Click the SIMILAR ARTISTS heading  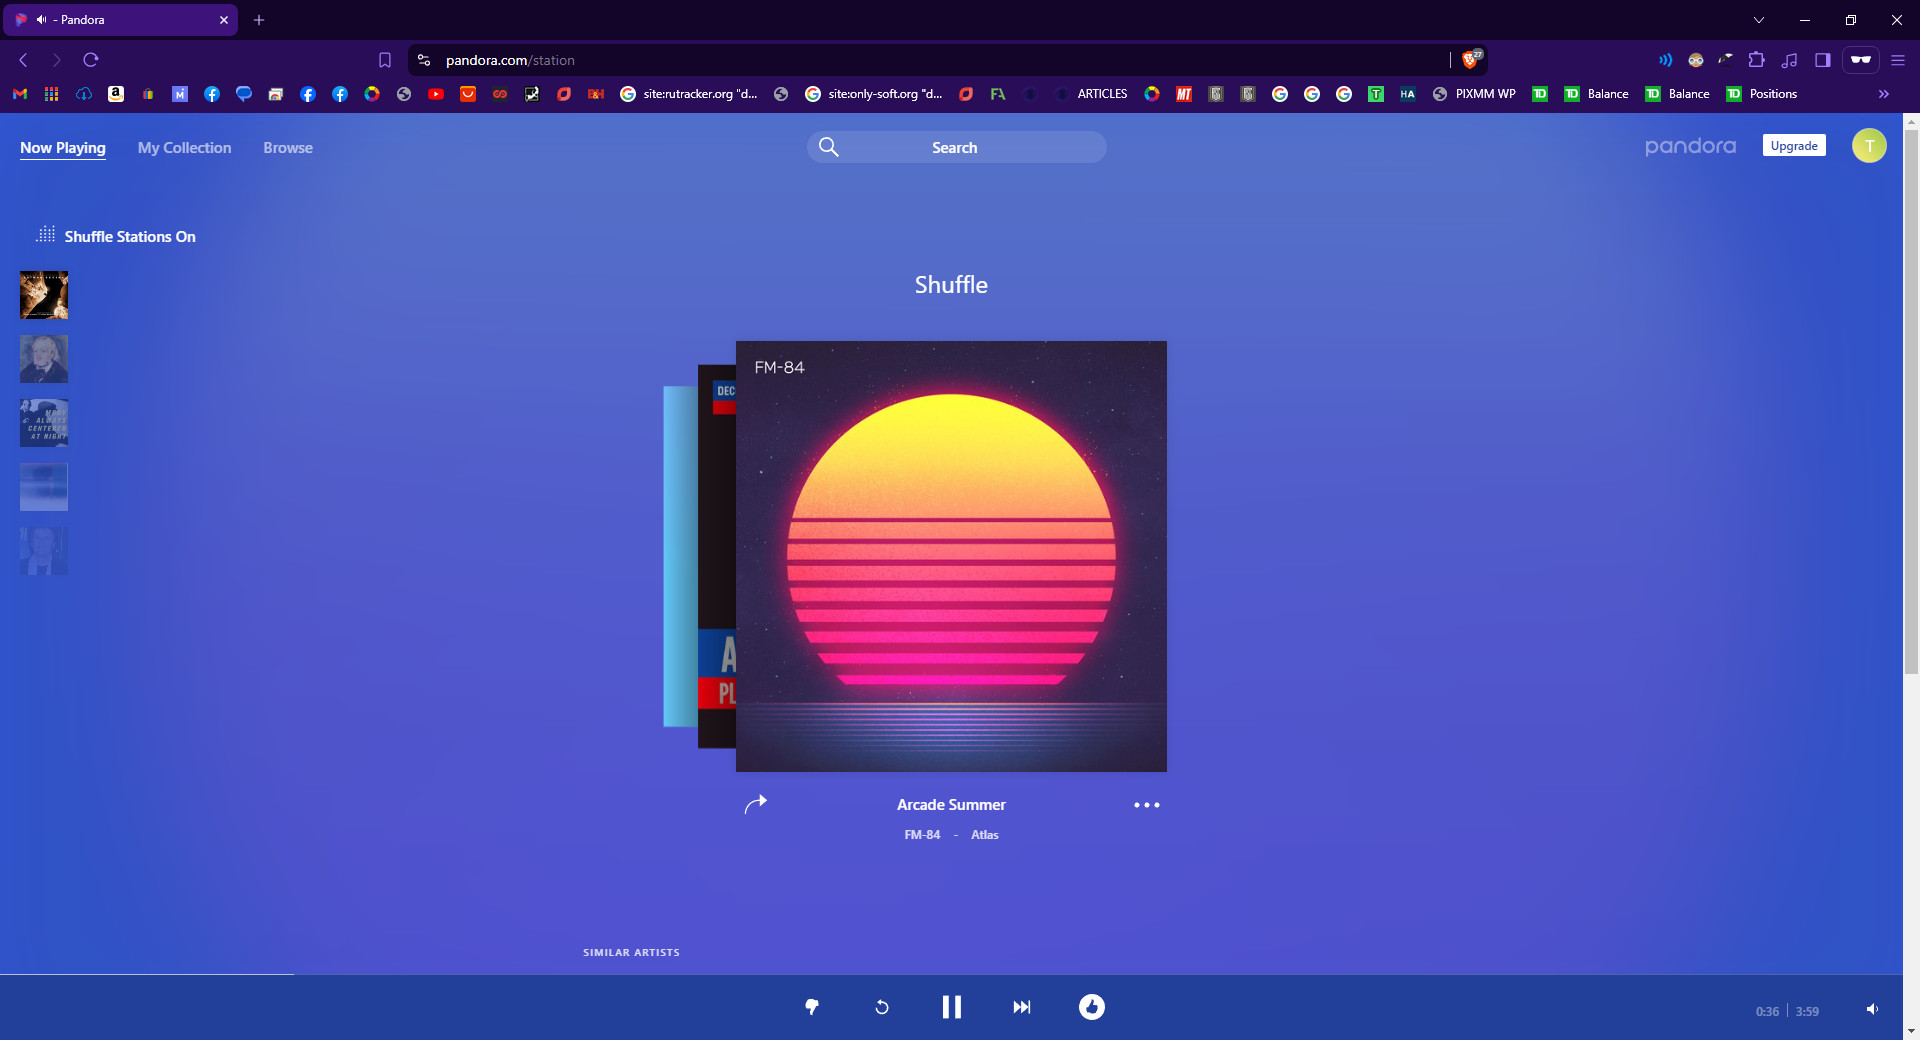tap(631, 953)
